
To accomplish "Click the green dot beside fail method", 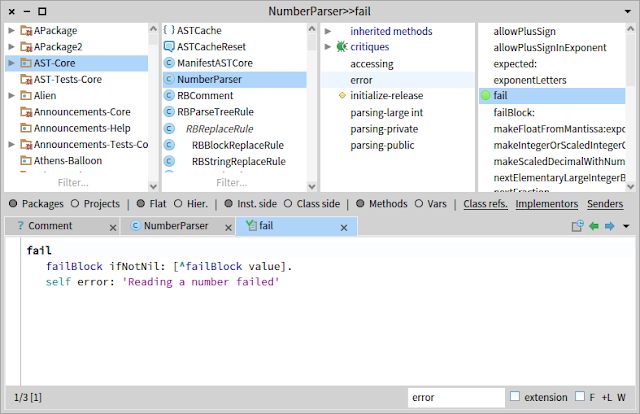I will tap(485, 96).
